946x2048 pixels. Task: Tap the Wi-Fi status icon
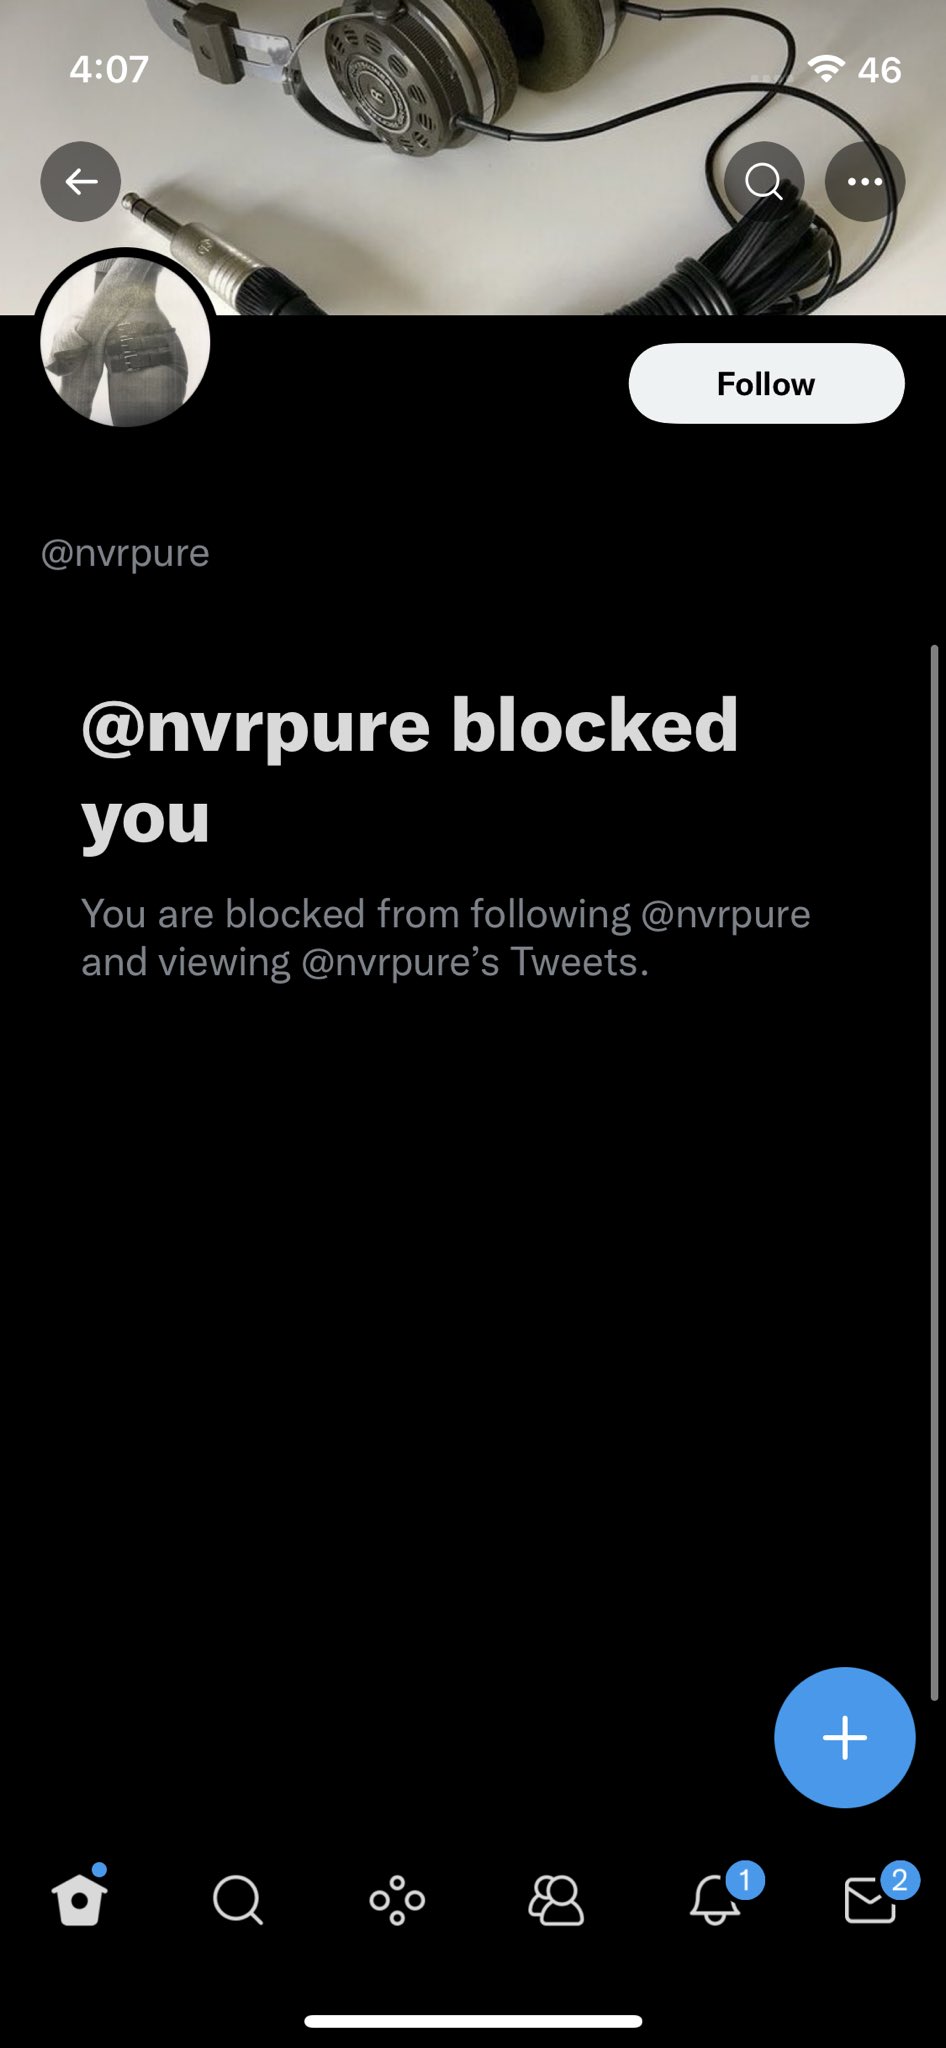(x=826, y=68)
